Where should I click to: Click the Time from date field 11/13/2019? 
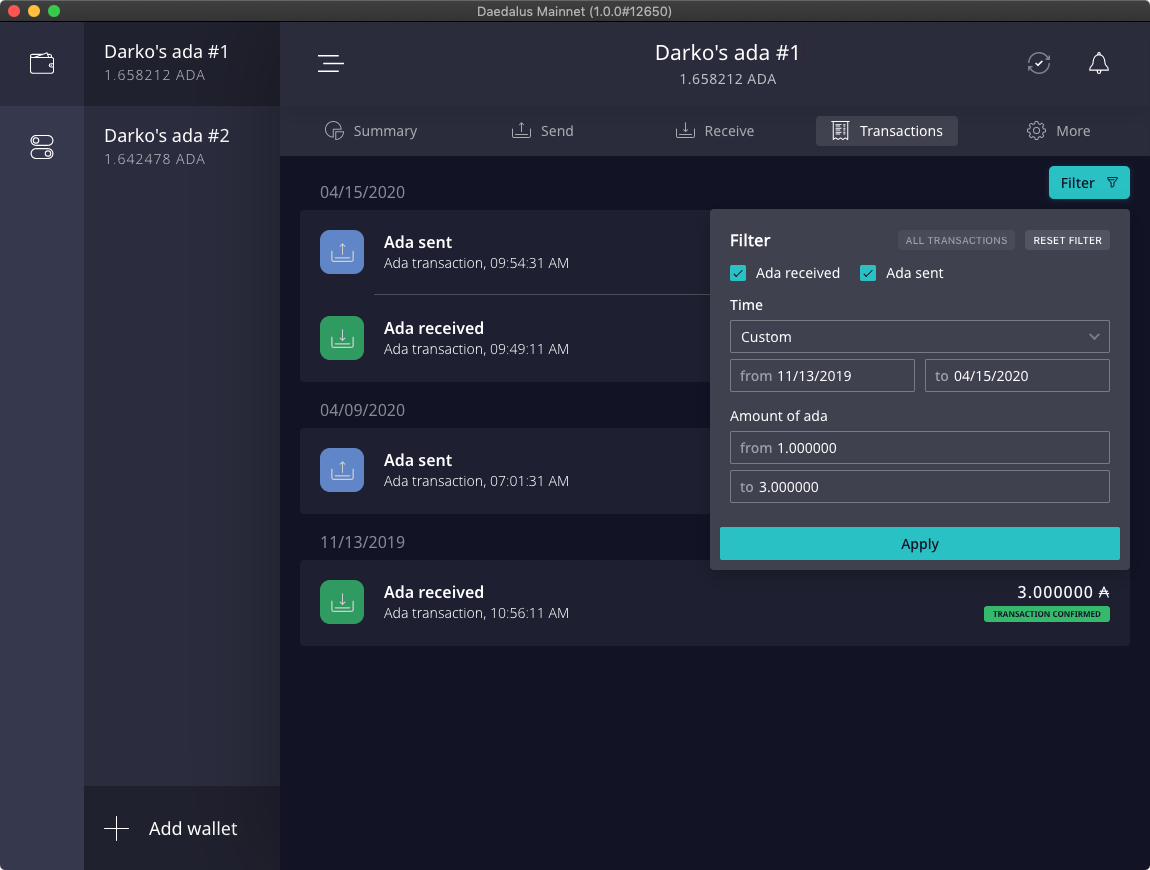(822, 376)
